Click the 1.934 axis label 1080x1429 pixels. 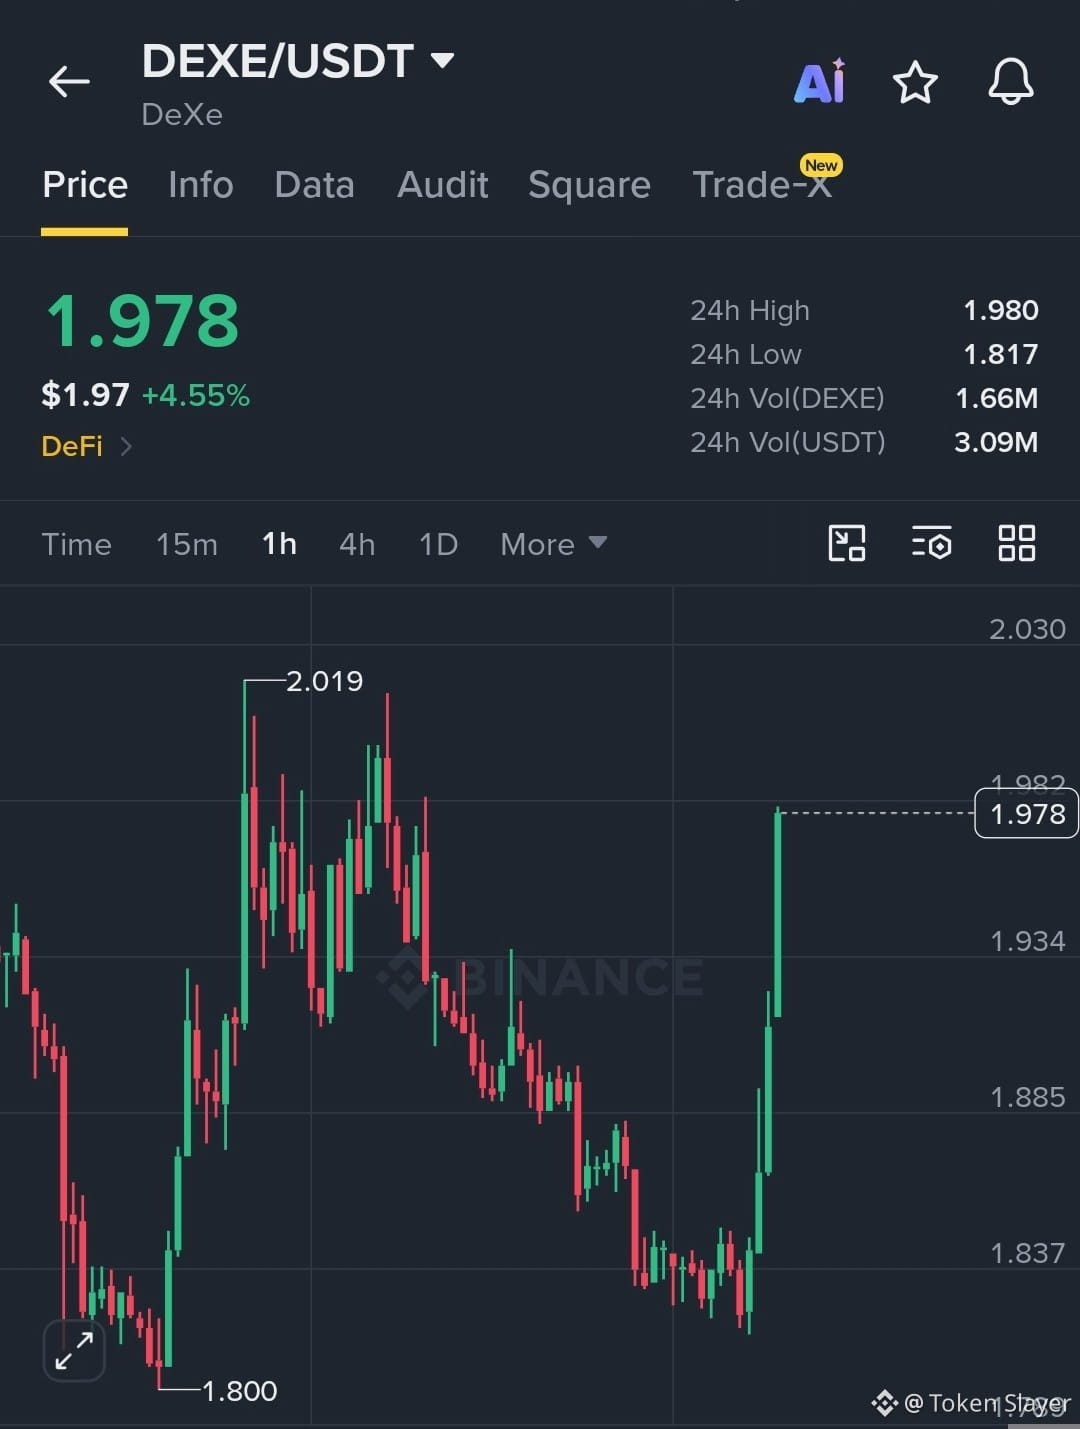1027,941
